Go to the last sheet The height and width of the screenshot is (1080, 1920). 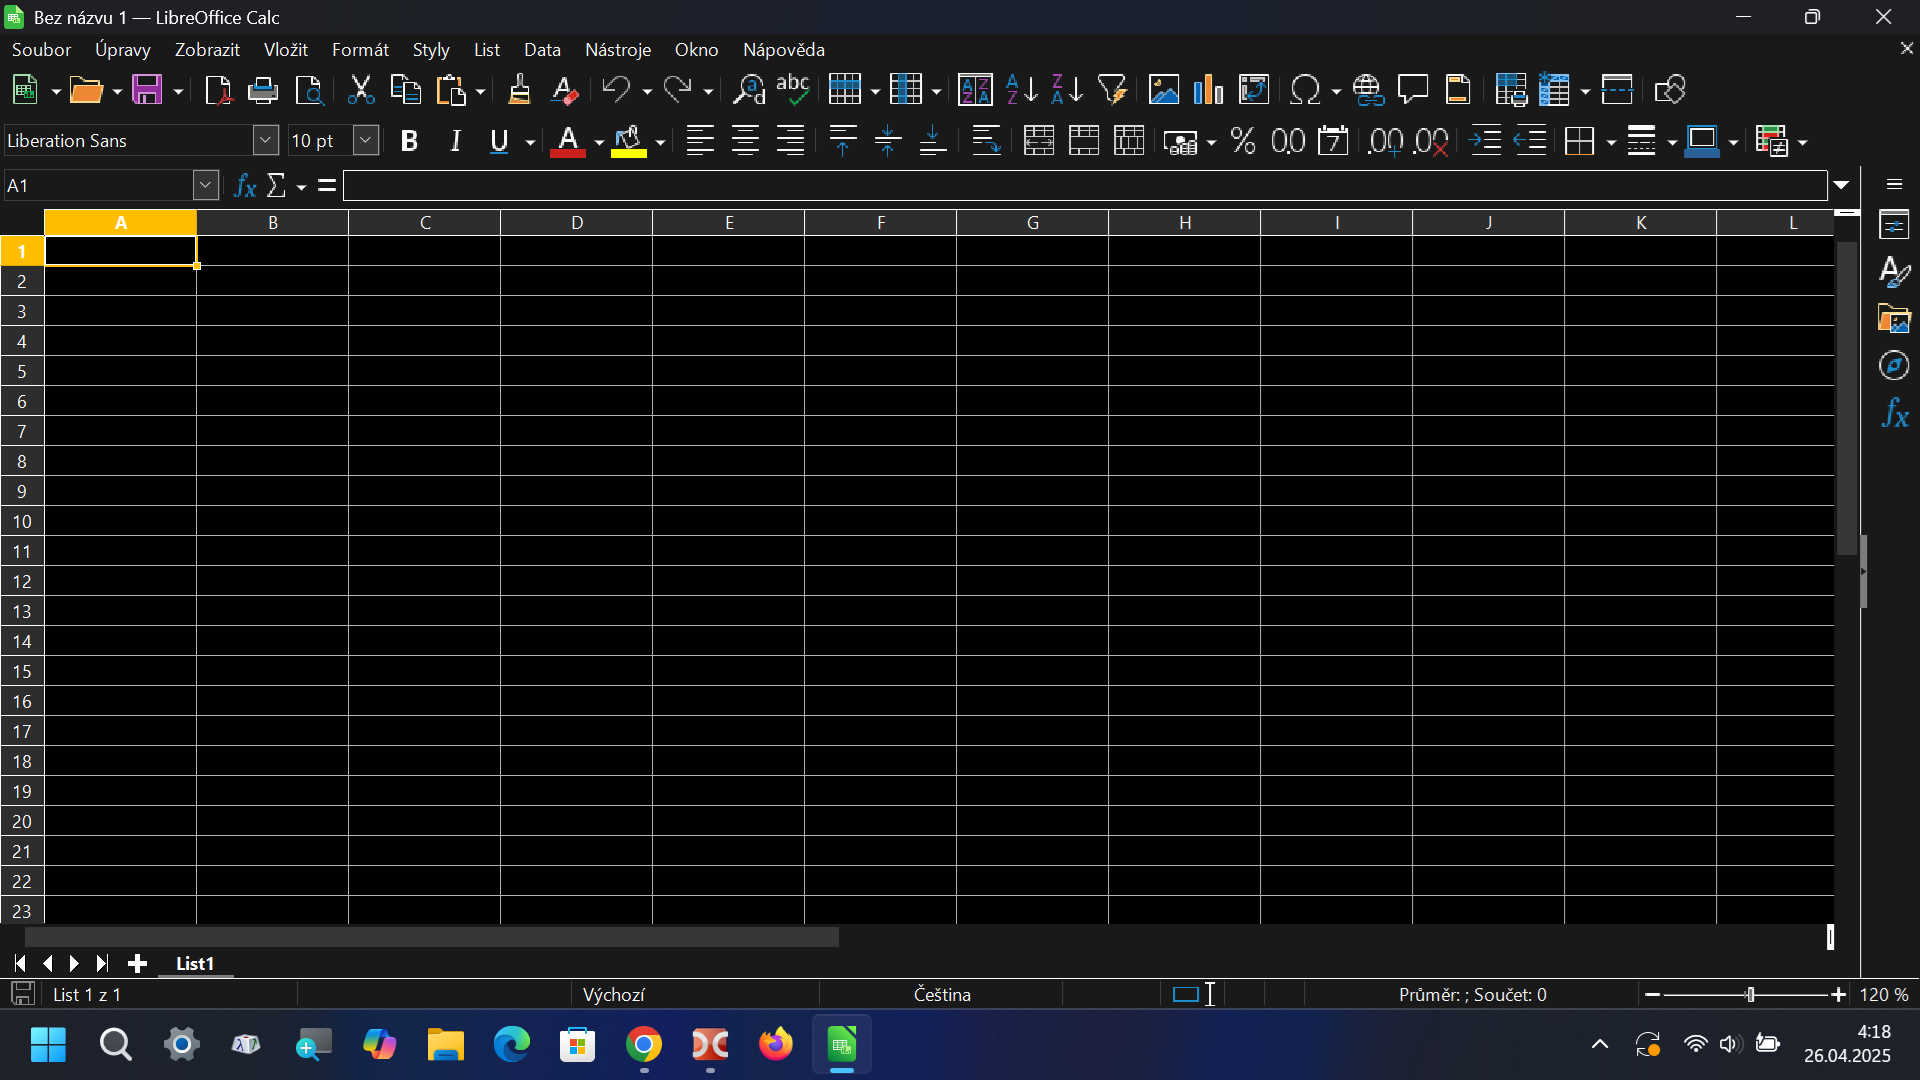[102, 964]
